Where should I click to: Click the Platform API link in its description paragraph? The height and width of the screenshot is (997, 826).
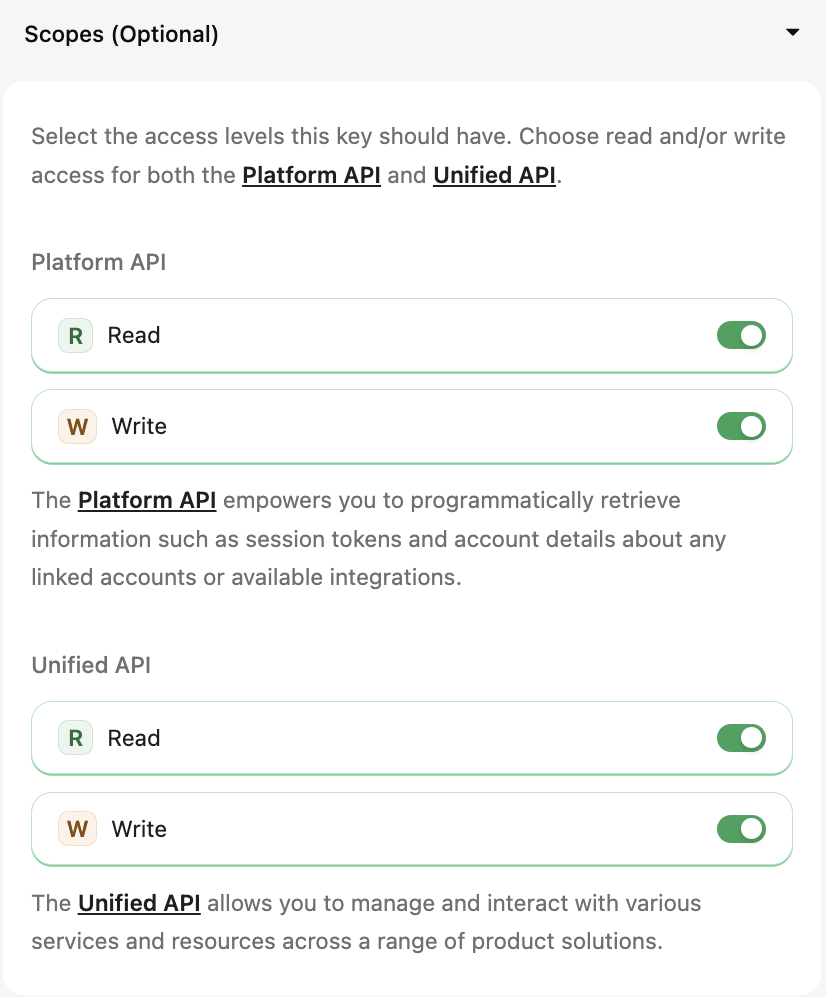click(x=146, y=500)
